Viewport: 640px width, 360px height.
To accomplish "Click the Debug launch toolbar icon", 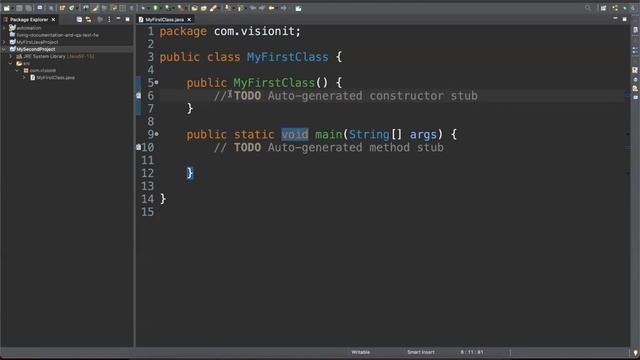I will point(143,8).
